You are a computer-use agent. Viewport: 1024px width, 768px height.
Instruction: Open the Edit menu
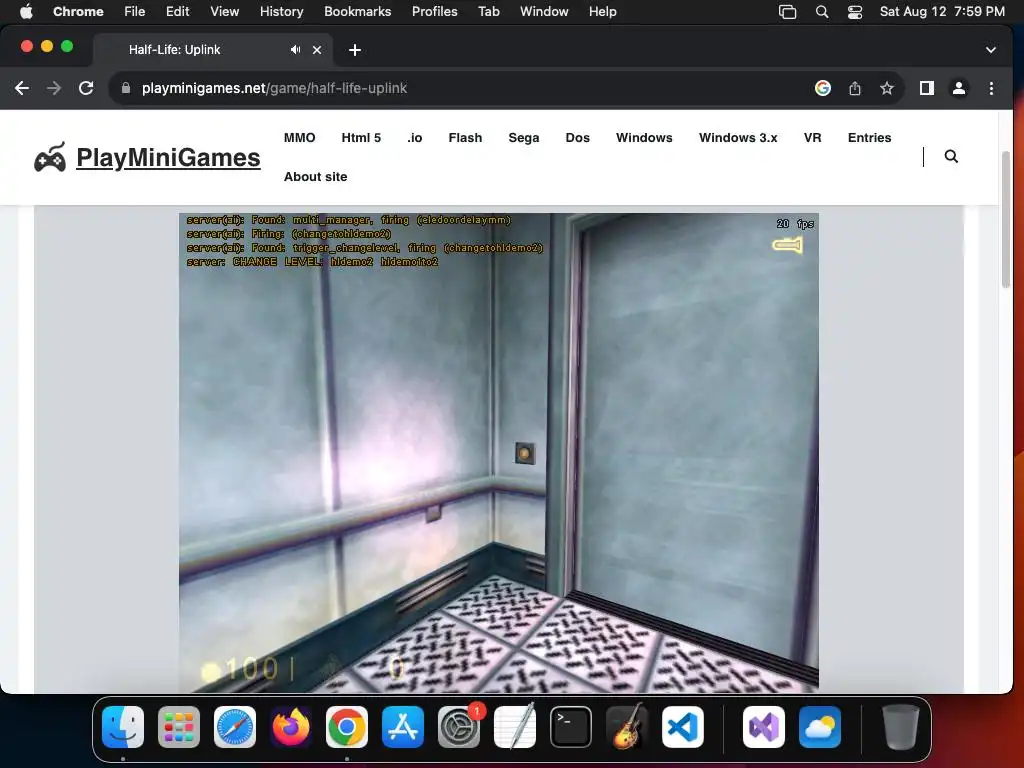click(x=178, y=12)
